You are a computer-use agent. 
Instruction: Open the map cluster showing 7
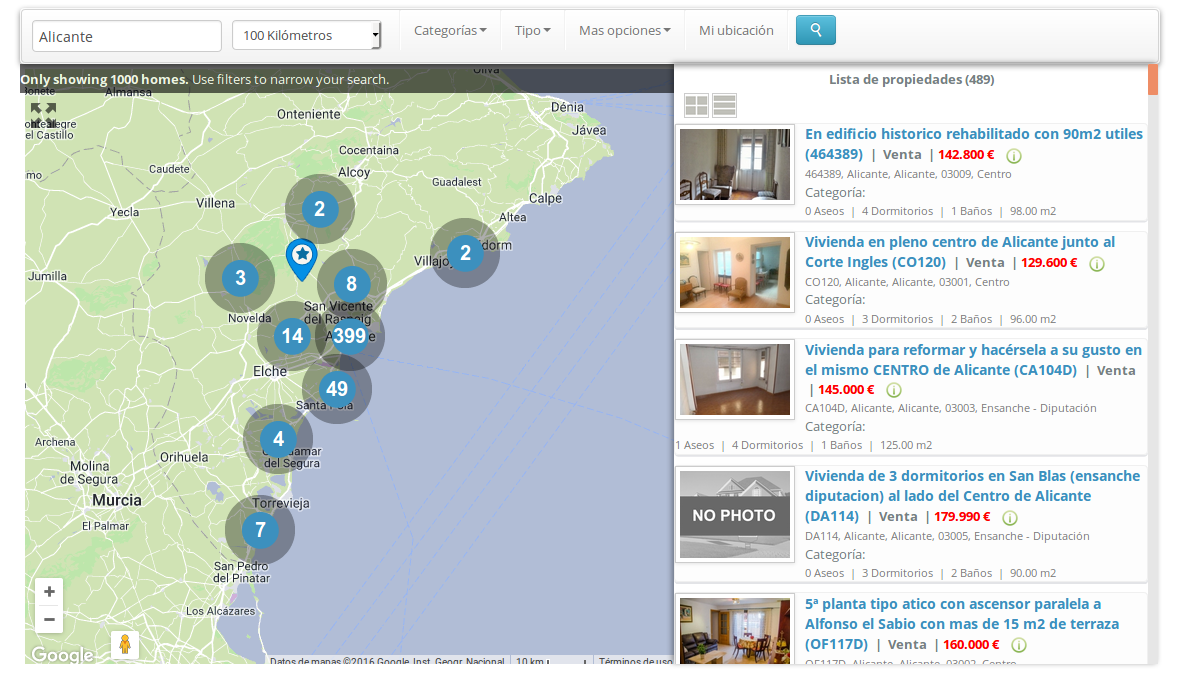click(x=260, y=529)
